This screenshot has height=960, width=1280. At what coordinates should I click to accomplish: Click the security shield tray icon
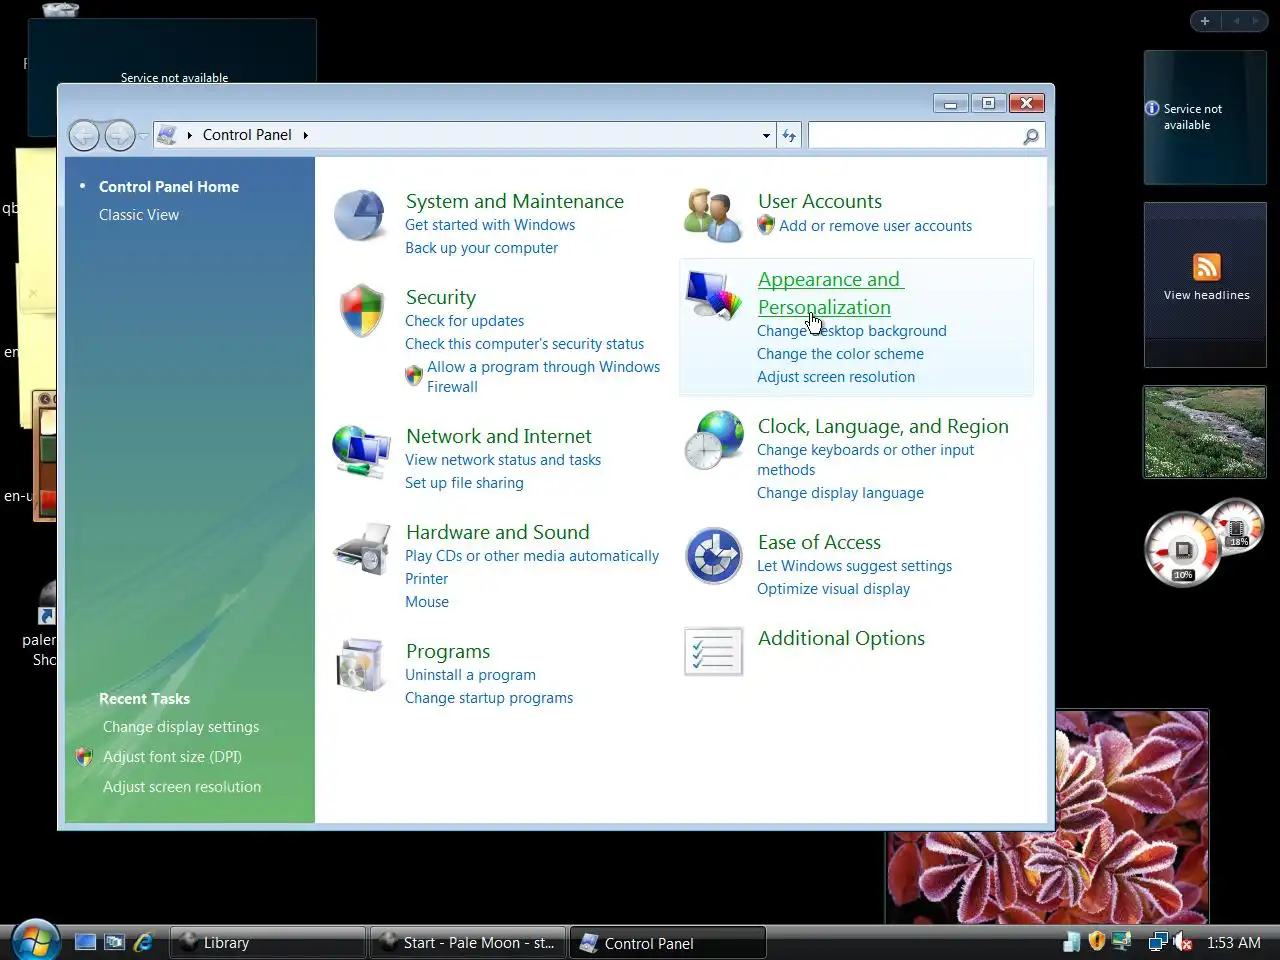coord(1096,942)
